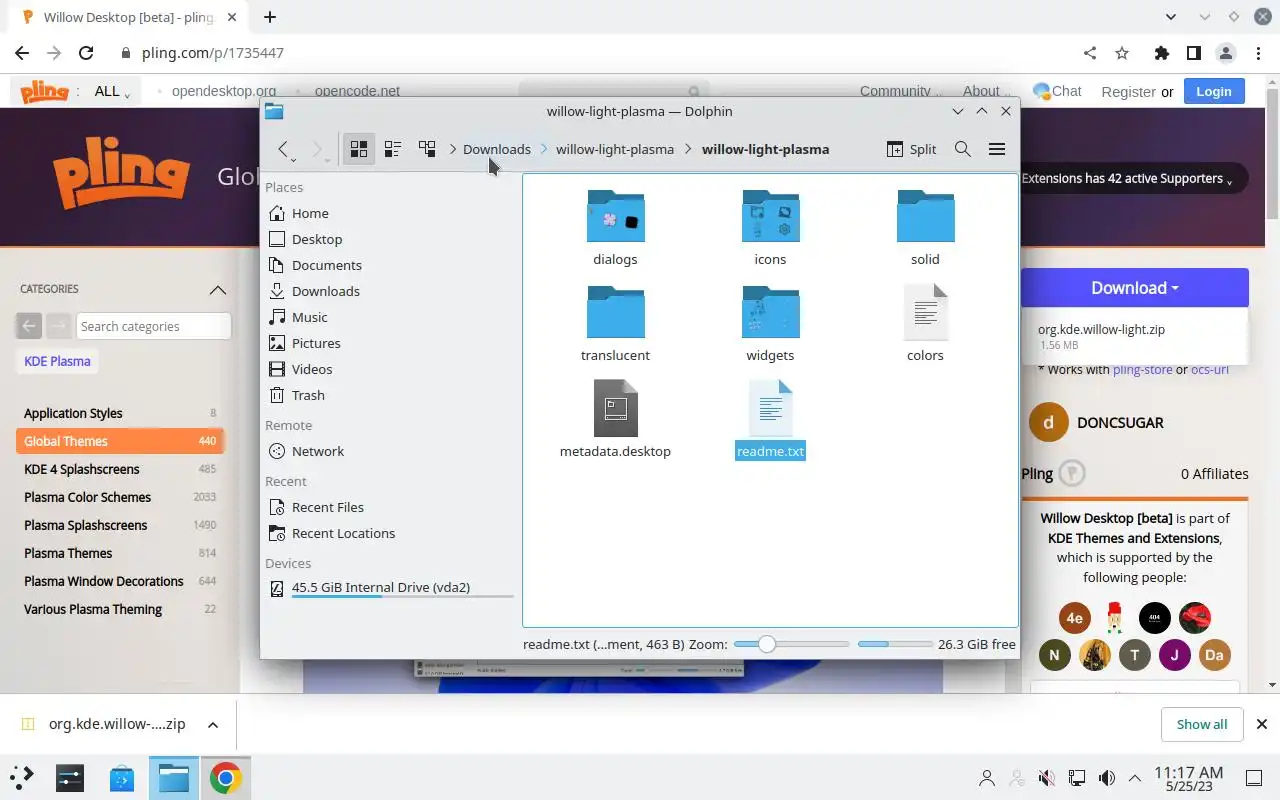
Task: Click the blue Download dropdown button
Action: pyautogui.click(x=1134, y=288)
